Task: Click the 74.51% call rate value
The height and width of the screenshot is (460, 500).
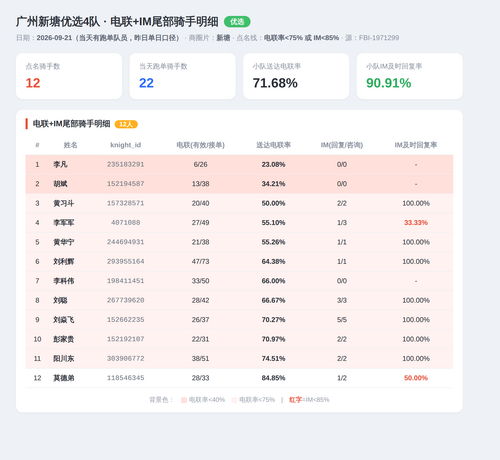Action: [x=273, y=359]
